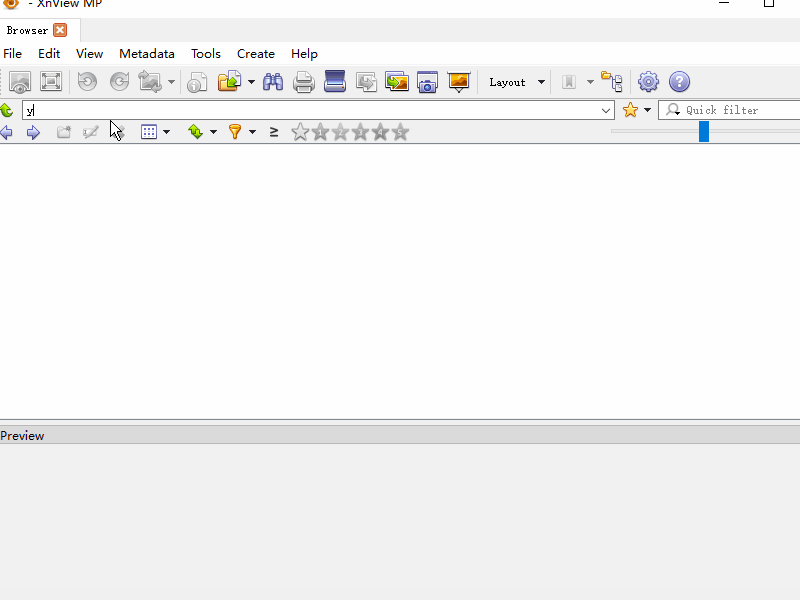Open the filter funnel dropdown arrow

click(252, 132)
